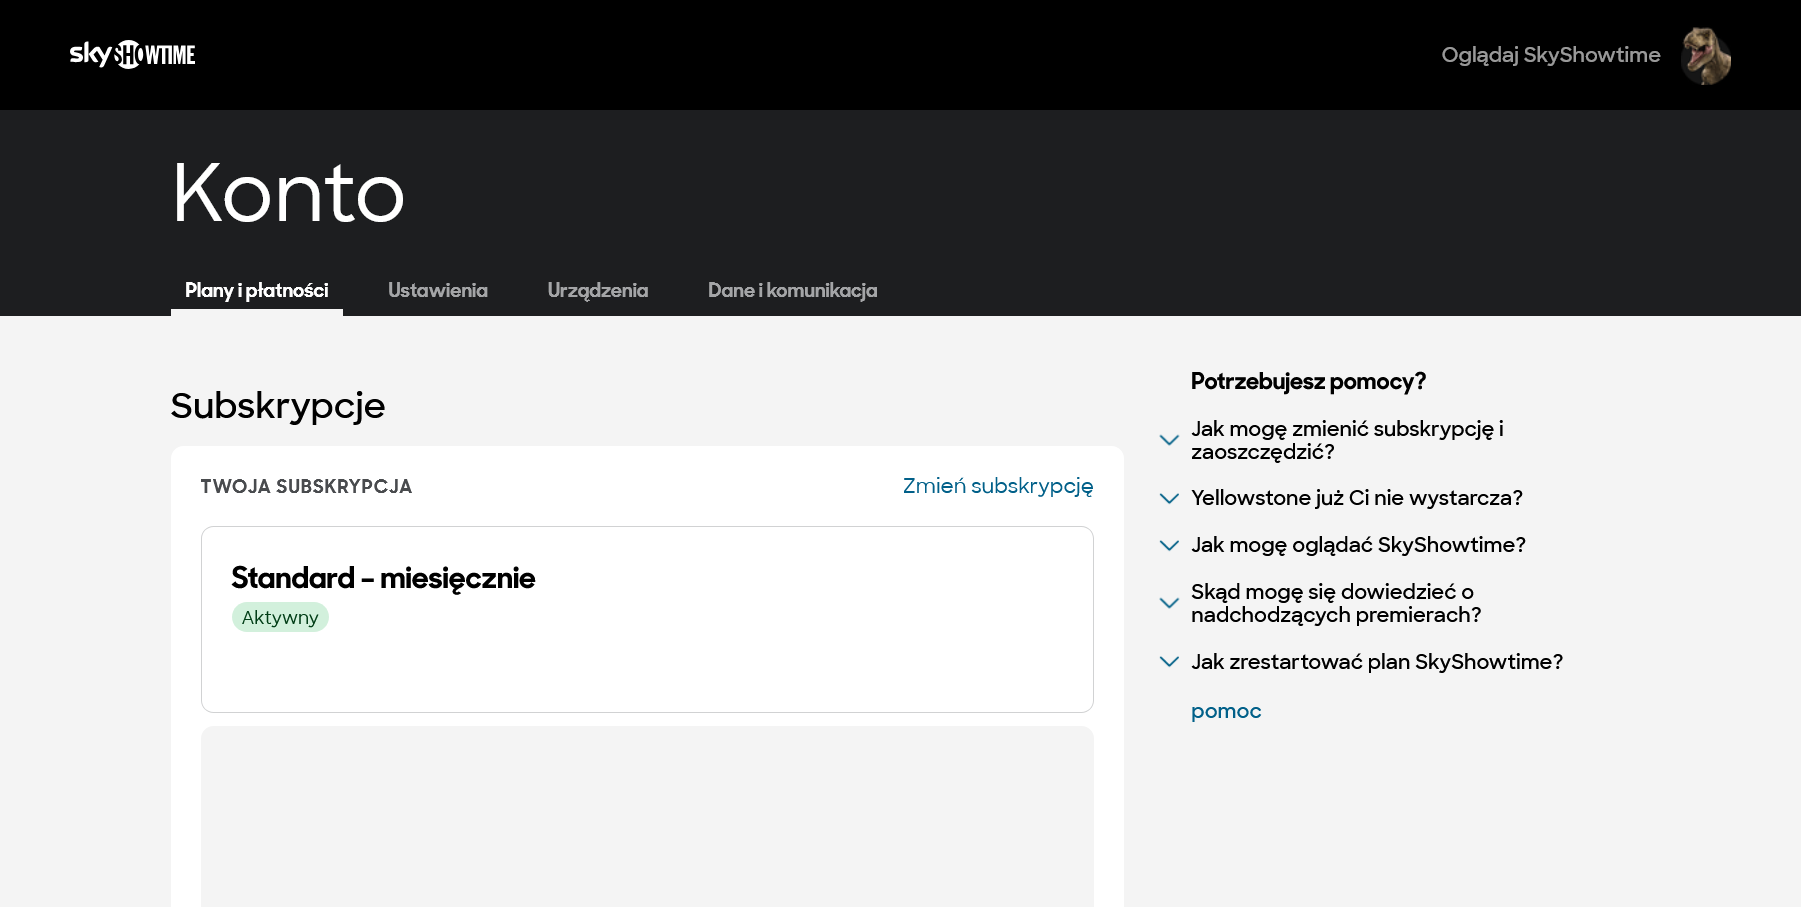
Task: Click chevron beside the Yellowstone question
Action: coord(1168,498)
